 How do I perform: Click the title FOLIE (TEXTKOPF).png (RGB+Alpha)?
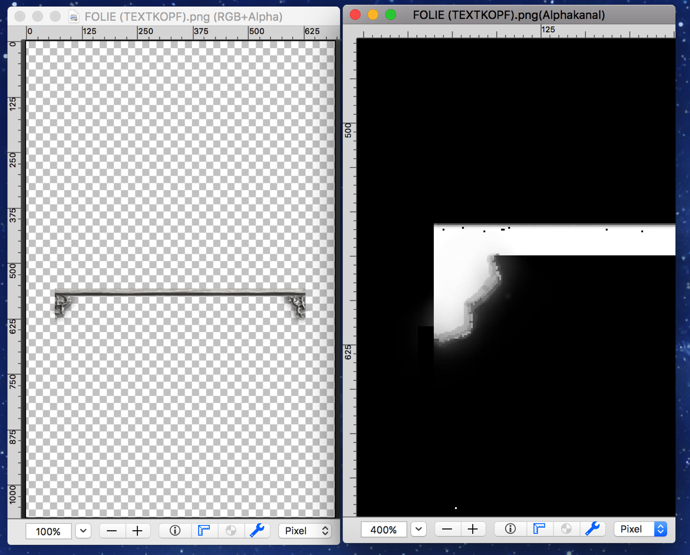(183, 17)
